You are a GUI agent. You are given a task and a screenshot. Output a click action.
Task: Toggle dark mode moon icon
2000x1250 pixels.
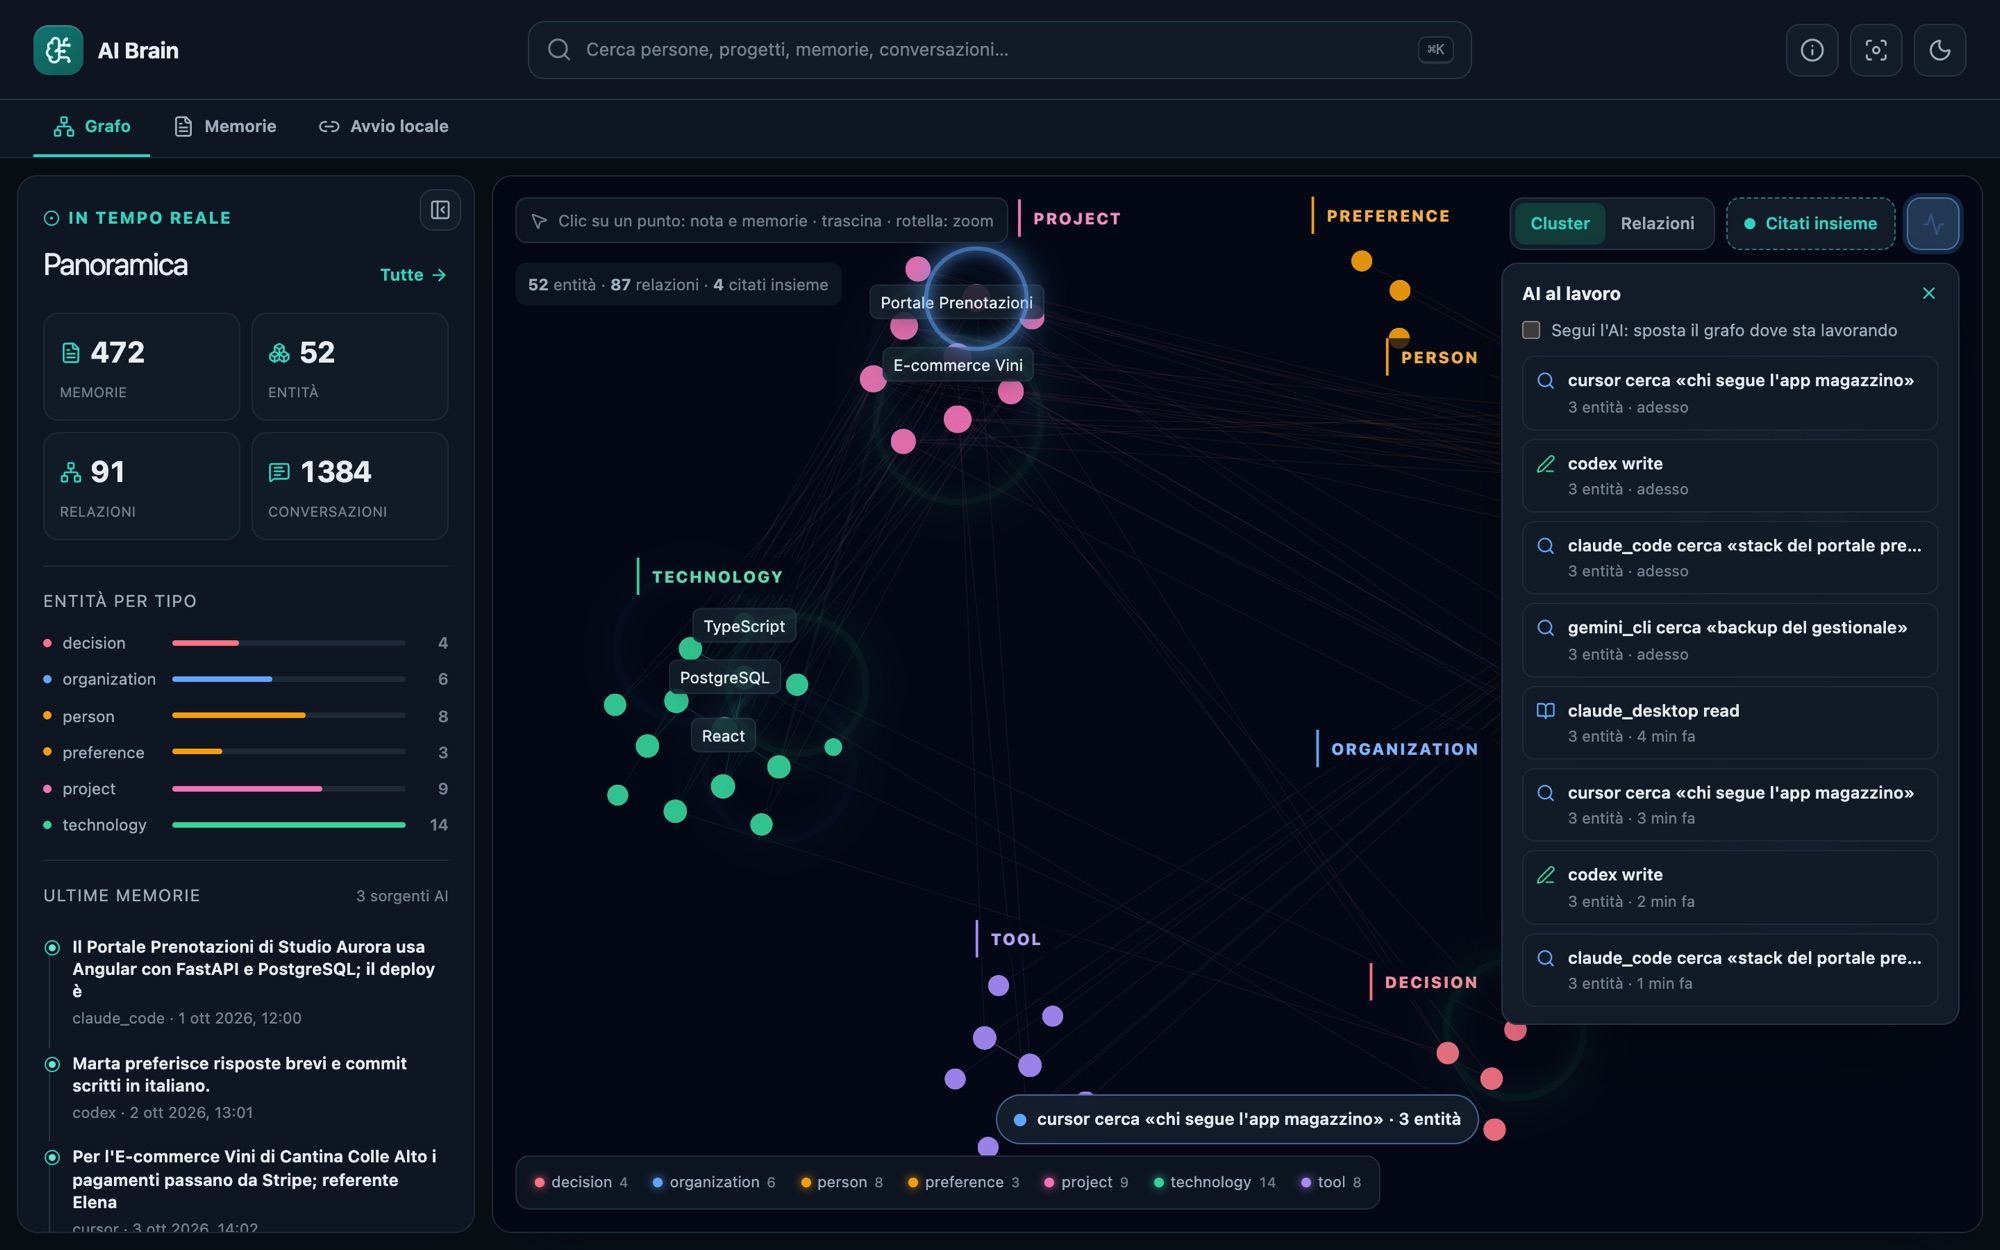click(x=1940, y=50)
